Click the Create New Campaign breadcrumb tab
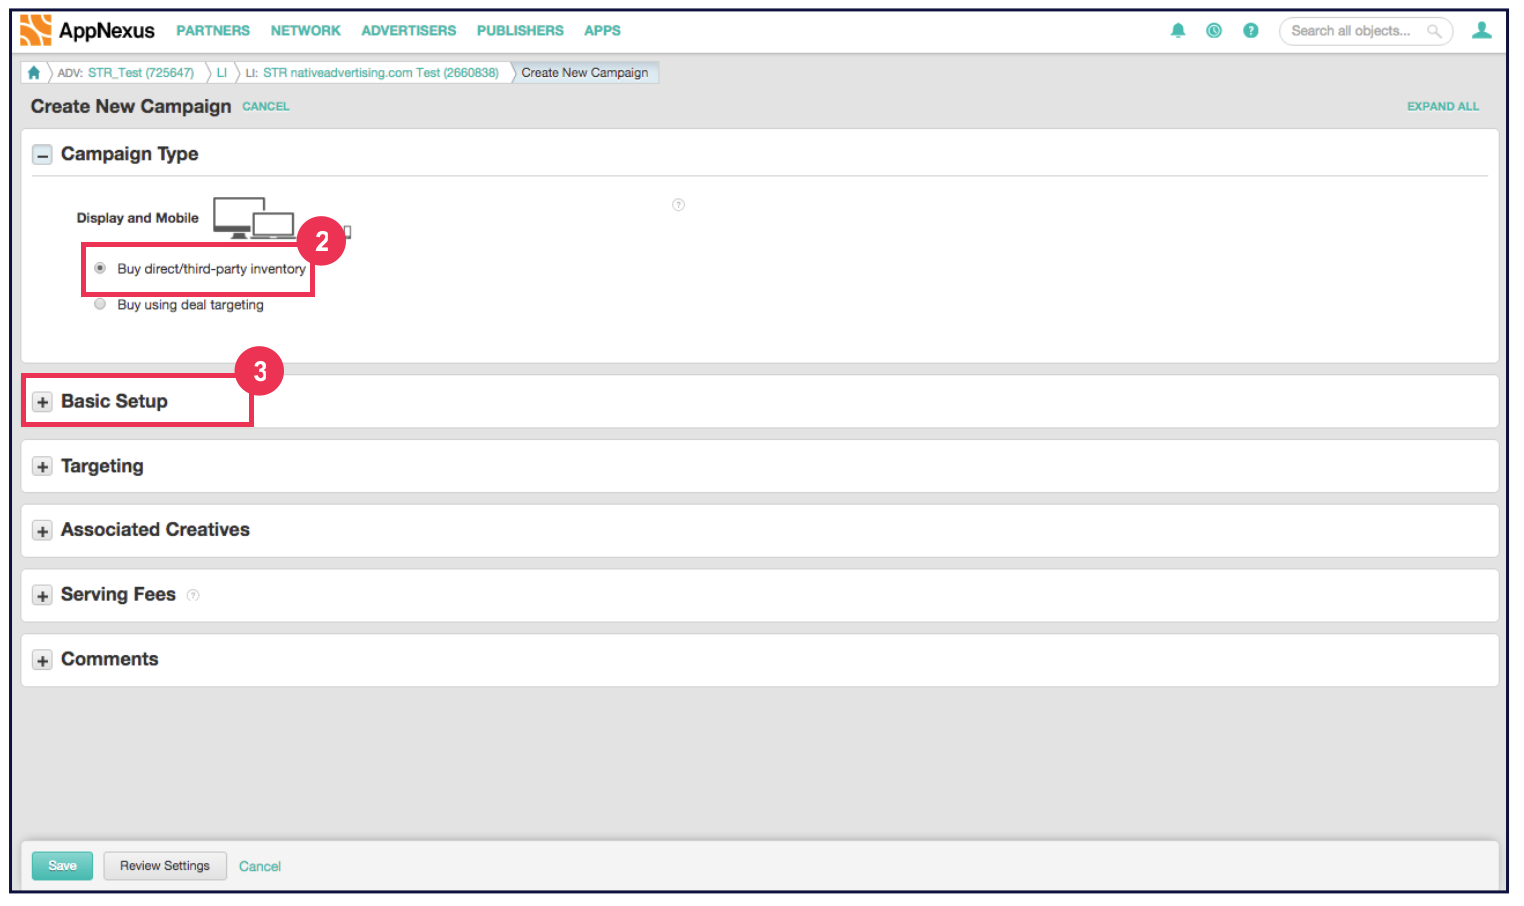The image size is (1524, 906). 585,72
